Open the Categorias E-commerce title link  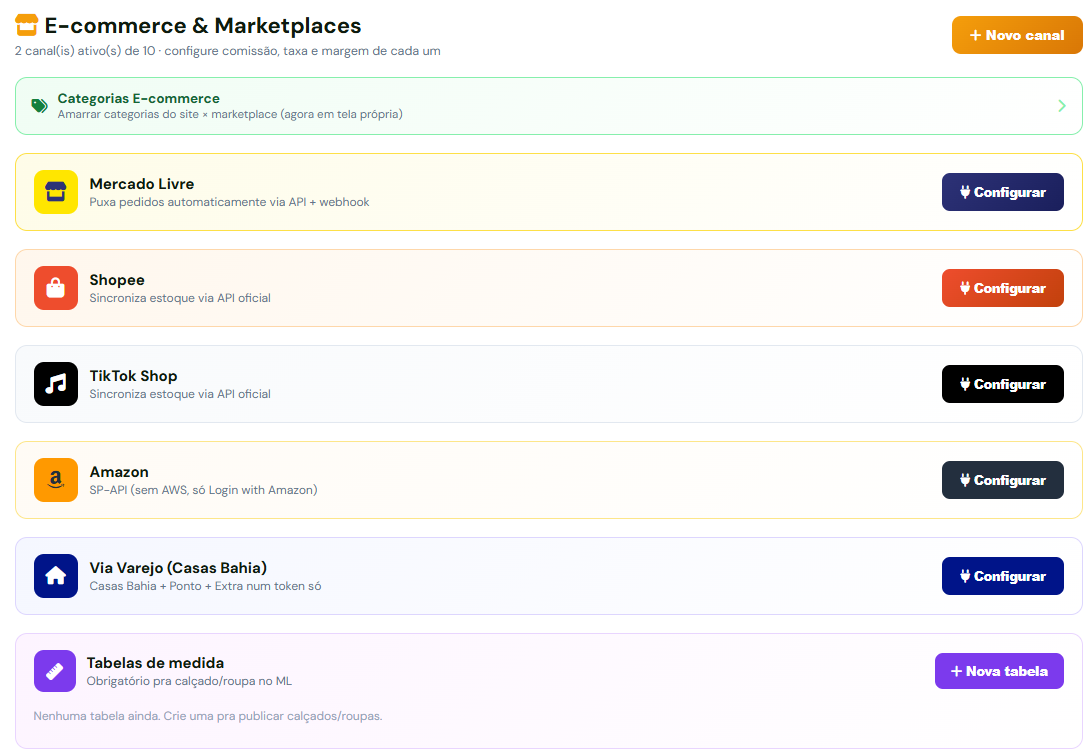(139, 98)
